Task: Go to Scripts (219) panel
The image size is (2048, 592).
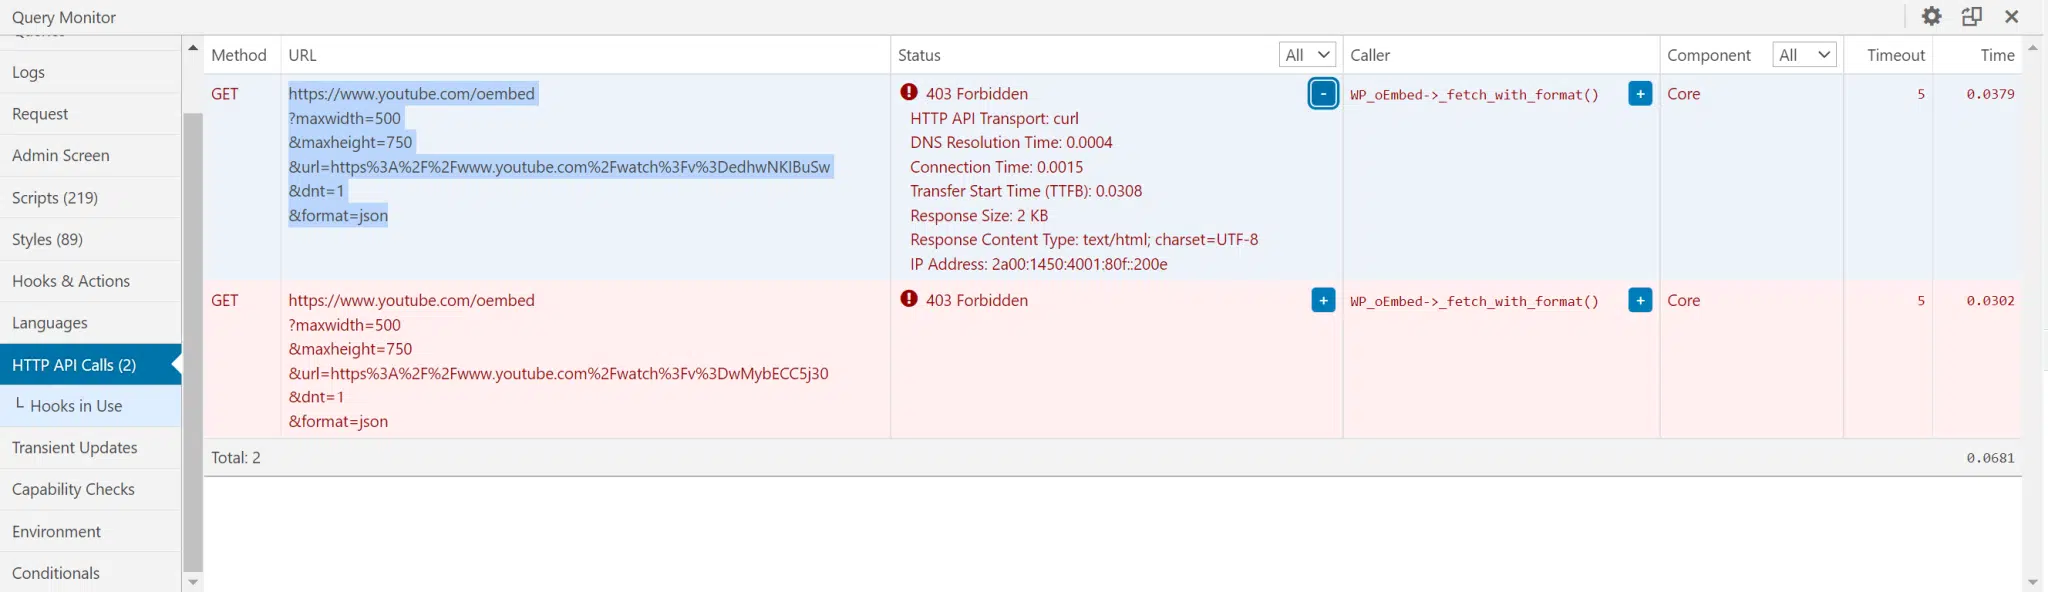Action: pyautogui.click(x=55, y=198)
